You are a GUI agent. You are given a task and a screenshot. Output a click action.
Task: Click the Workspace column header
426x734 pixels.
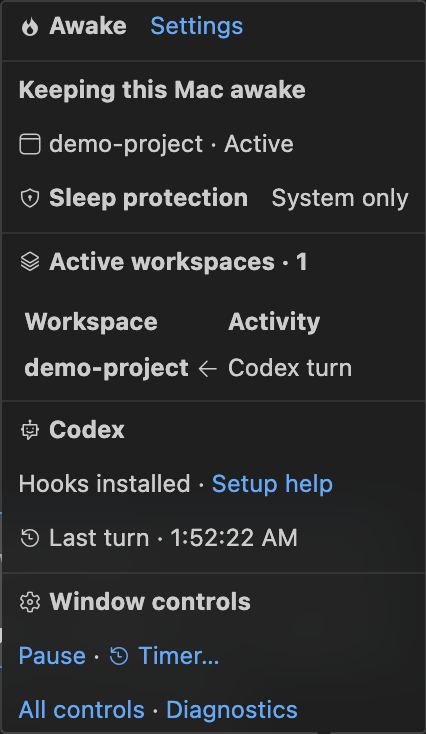click(91, 322)
